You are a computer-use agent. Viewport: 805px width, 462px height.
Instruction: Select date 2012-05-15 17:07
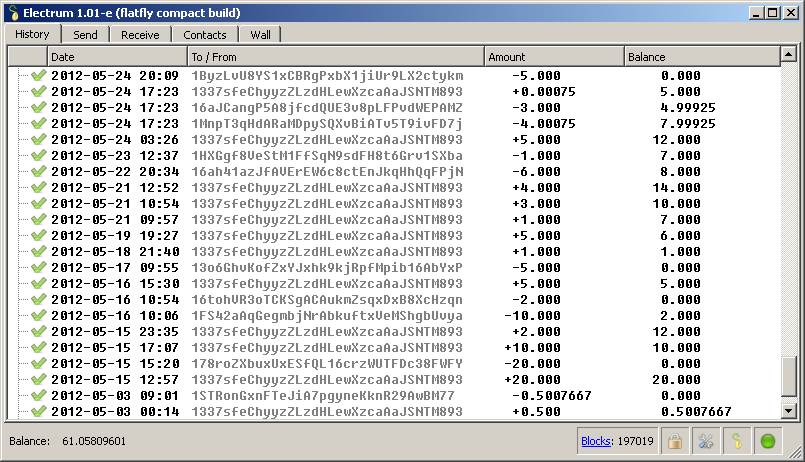(x=115, y=348)
